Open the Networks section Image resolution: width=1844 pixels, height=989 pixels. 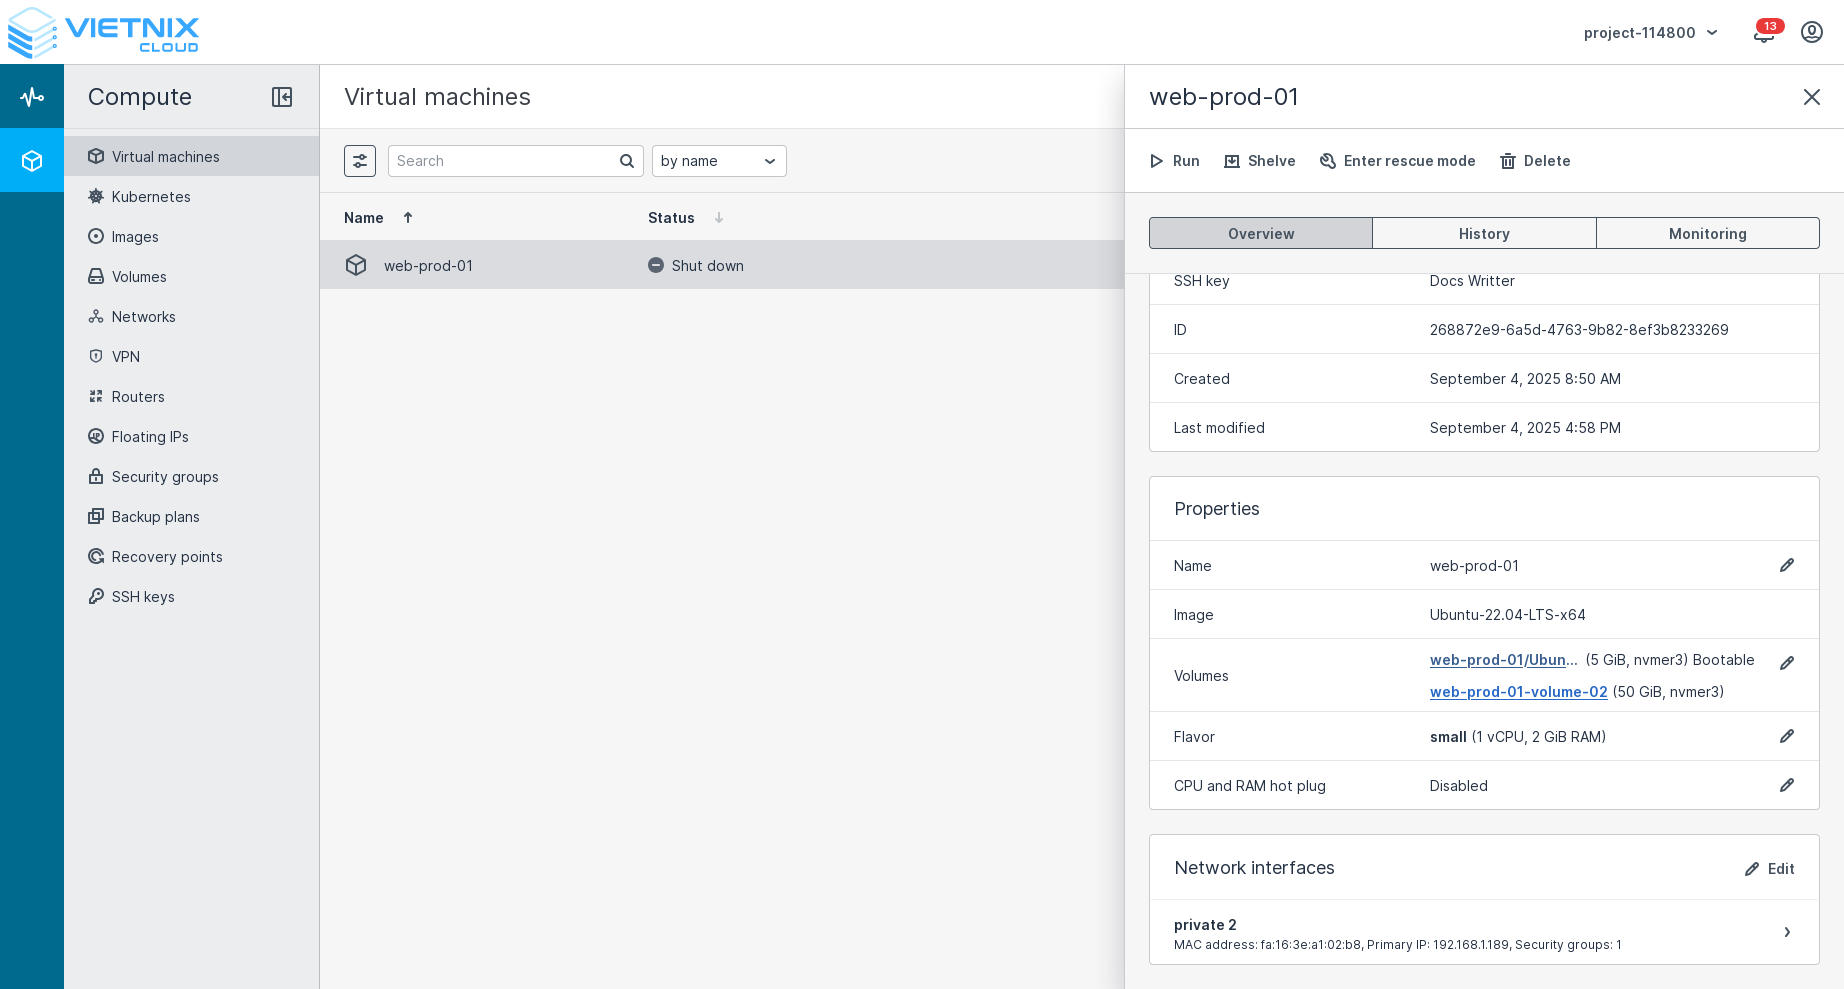coord(143,317)
